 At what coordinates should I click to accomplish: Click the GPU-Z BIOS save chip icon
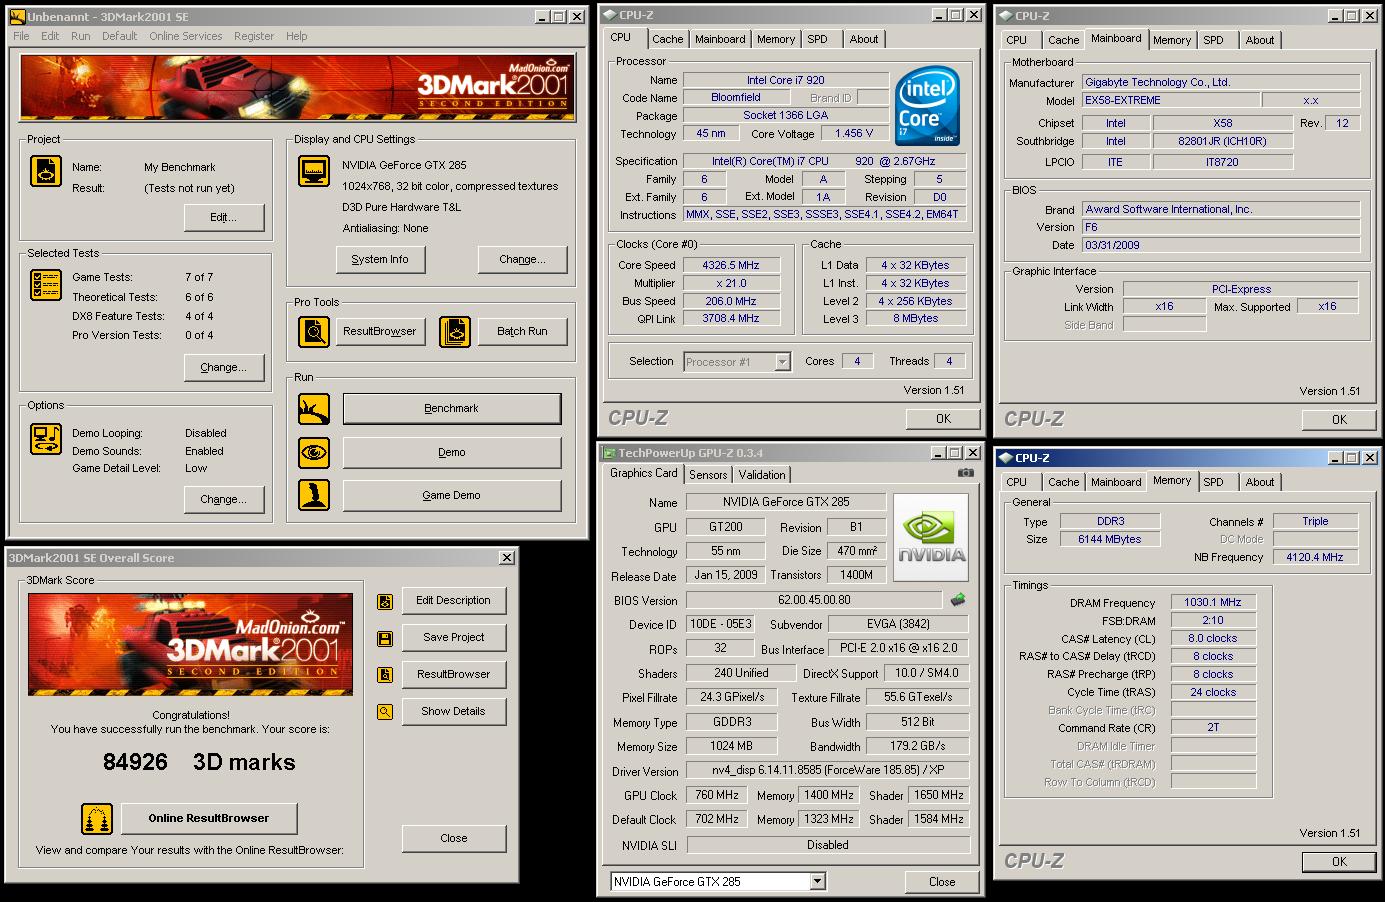(x=958, y=600)
